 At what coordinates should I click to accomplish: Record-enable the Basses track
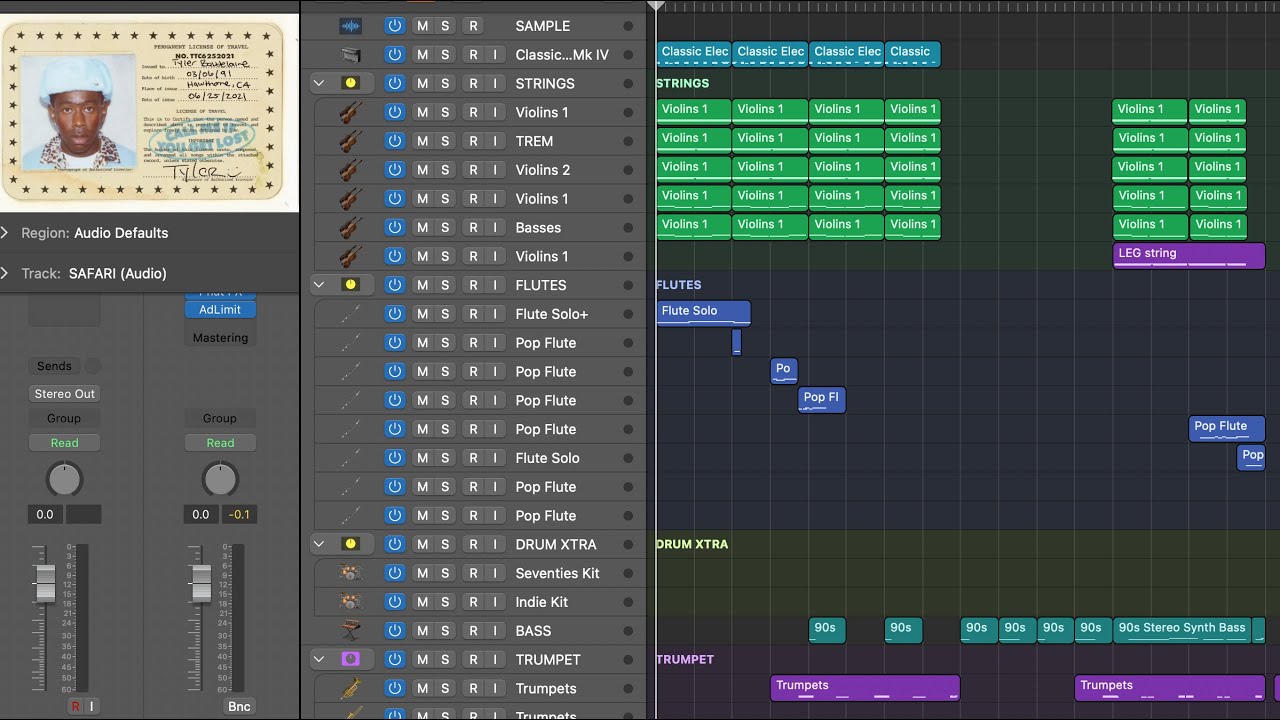(473, 228)
